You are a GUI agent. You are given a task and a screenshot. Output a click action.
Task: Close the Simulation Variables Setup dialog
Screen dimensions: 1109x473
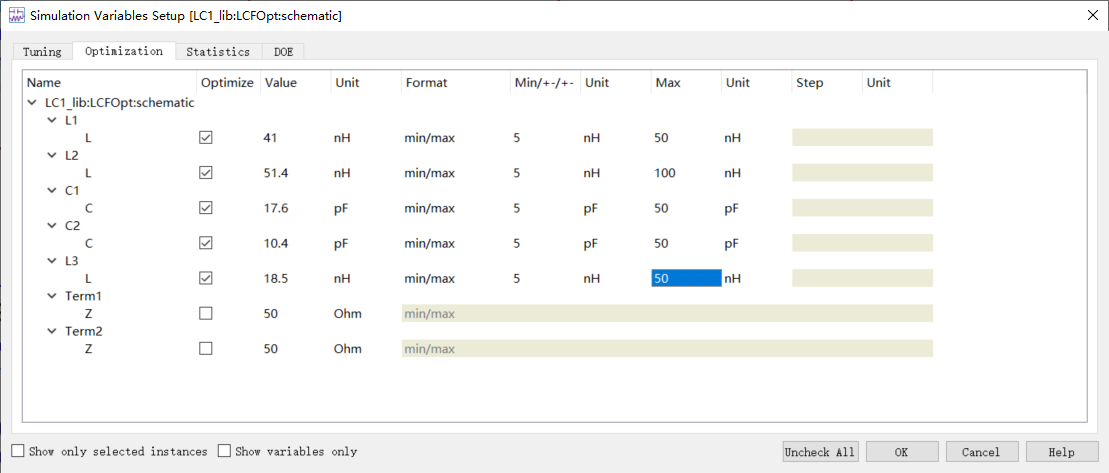(1090, 15)
